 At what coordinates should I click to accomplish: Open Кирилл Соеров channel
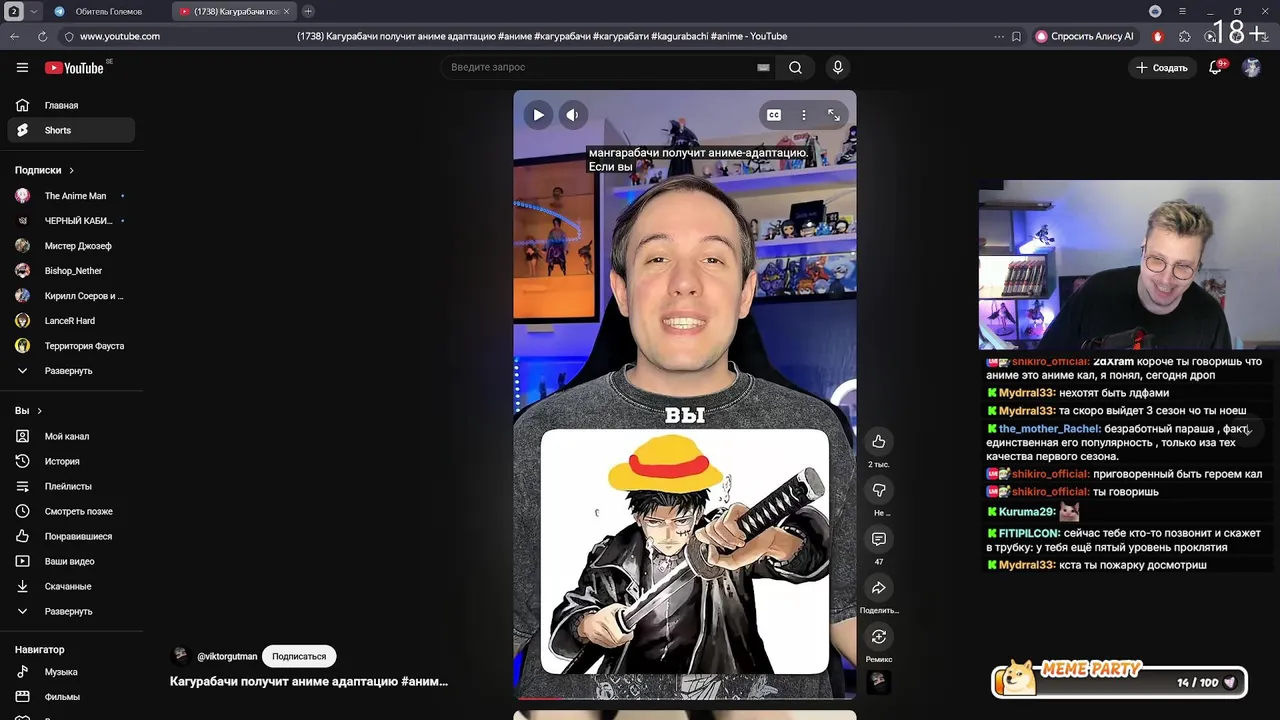pos(70,296)
